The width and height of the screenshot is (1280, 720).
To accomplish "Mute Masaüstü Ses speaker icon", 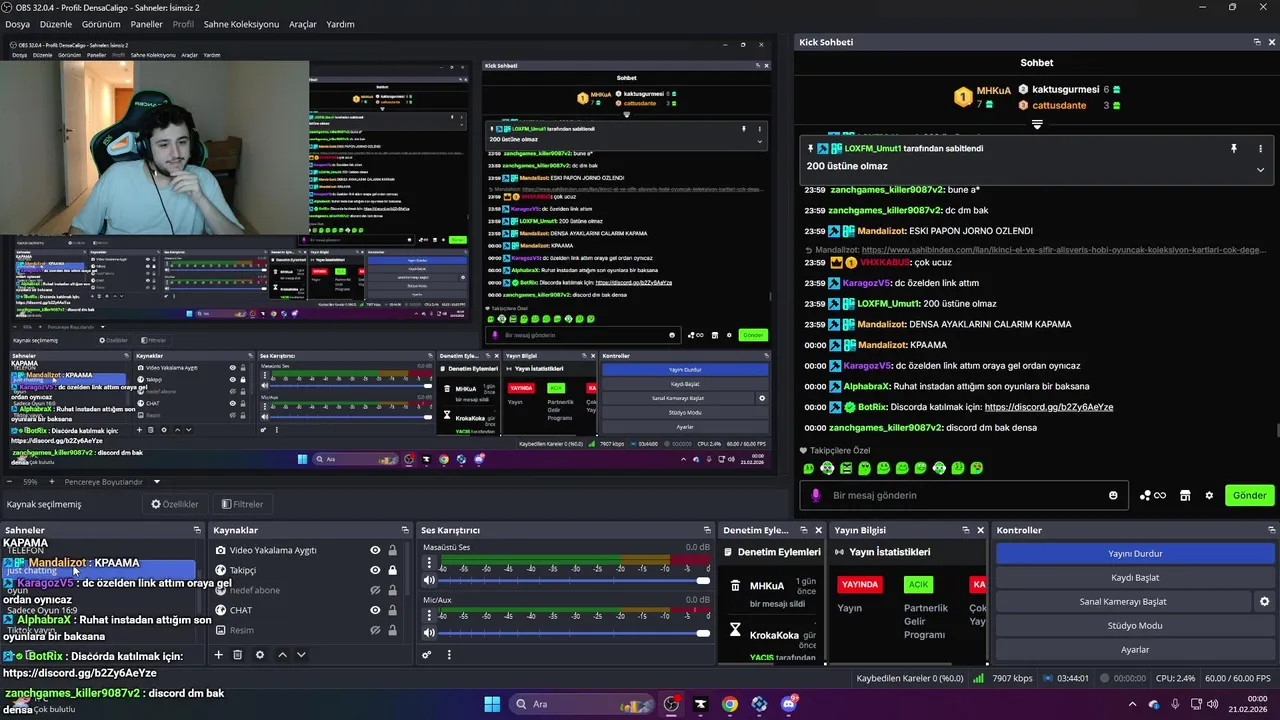I will [x=429, y=580].
